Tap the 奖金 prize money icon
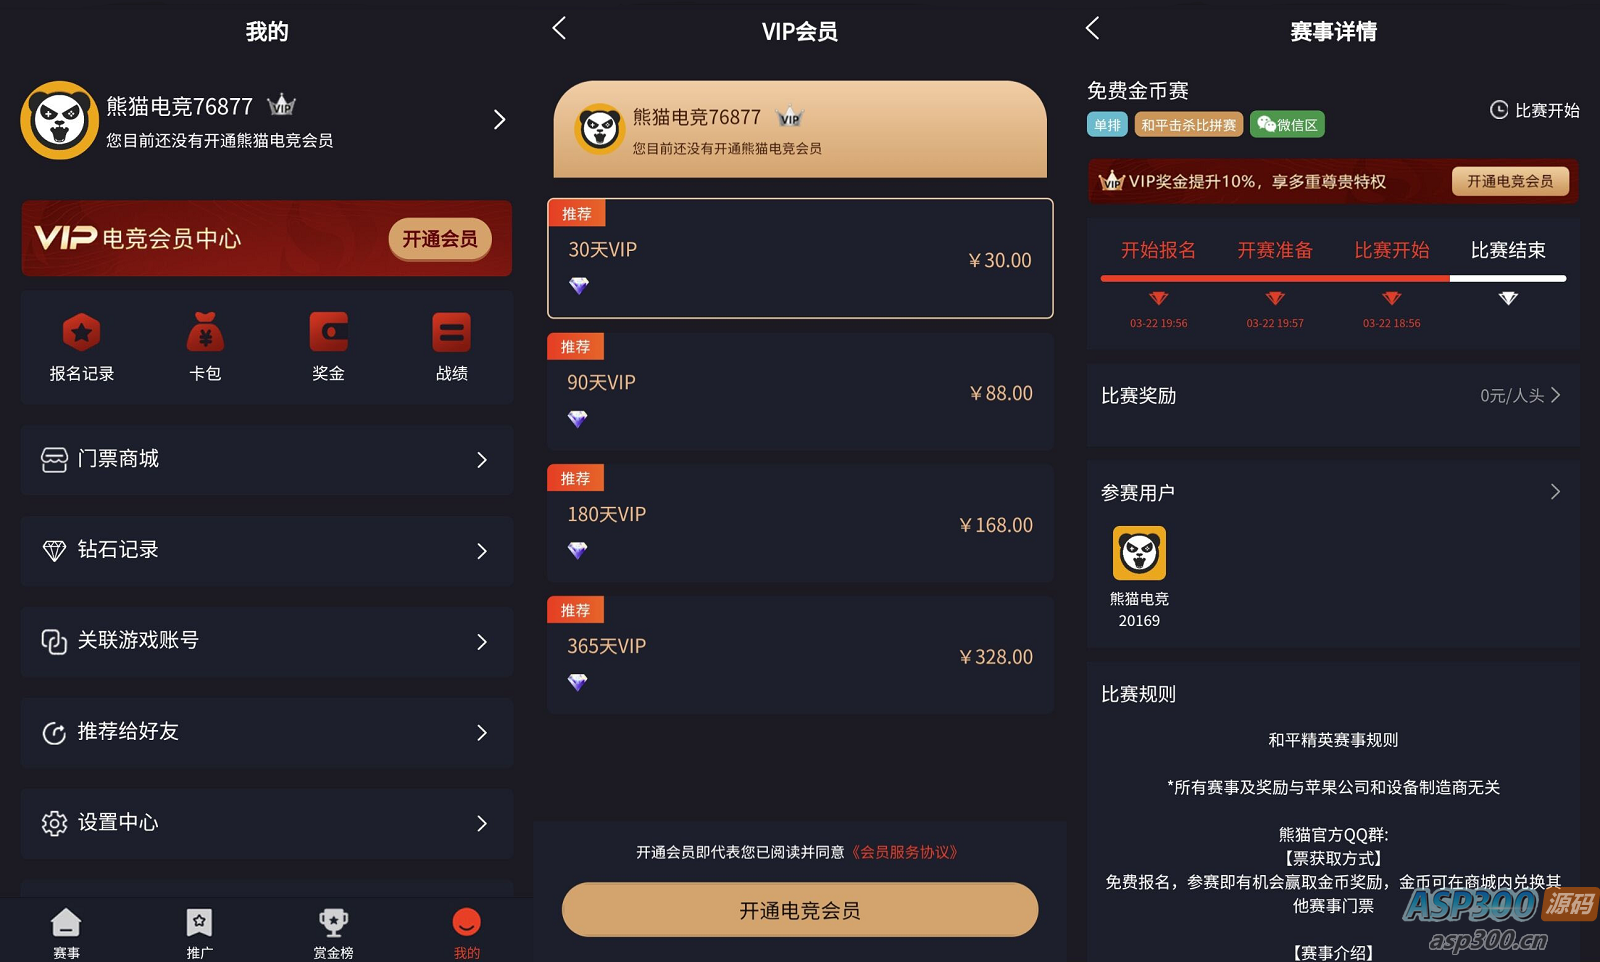 click(x=328, y=333)
